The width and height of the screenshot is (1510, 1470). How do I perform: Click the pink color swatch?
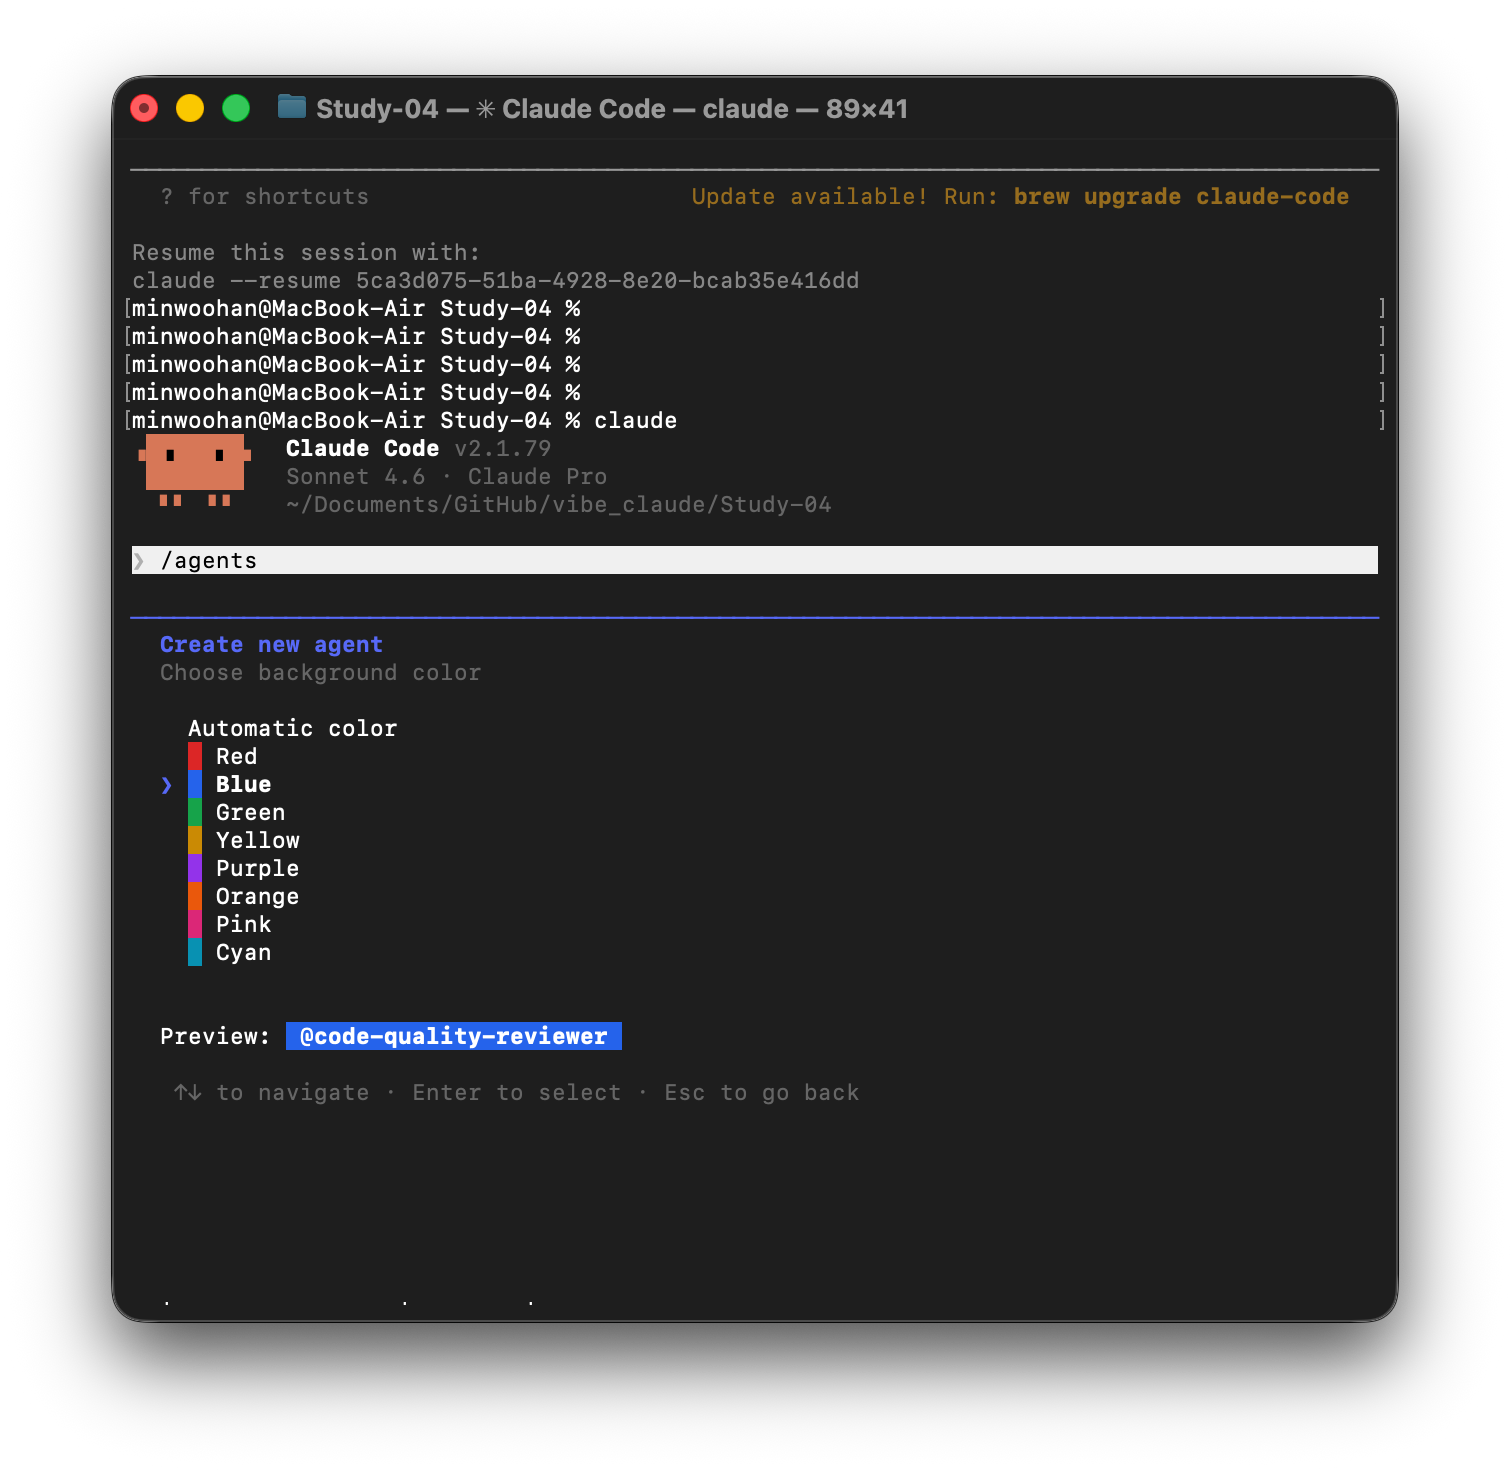point(195,925)
